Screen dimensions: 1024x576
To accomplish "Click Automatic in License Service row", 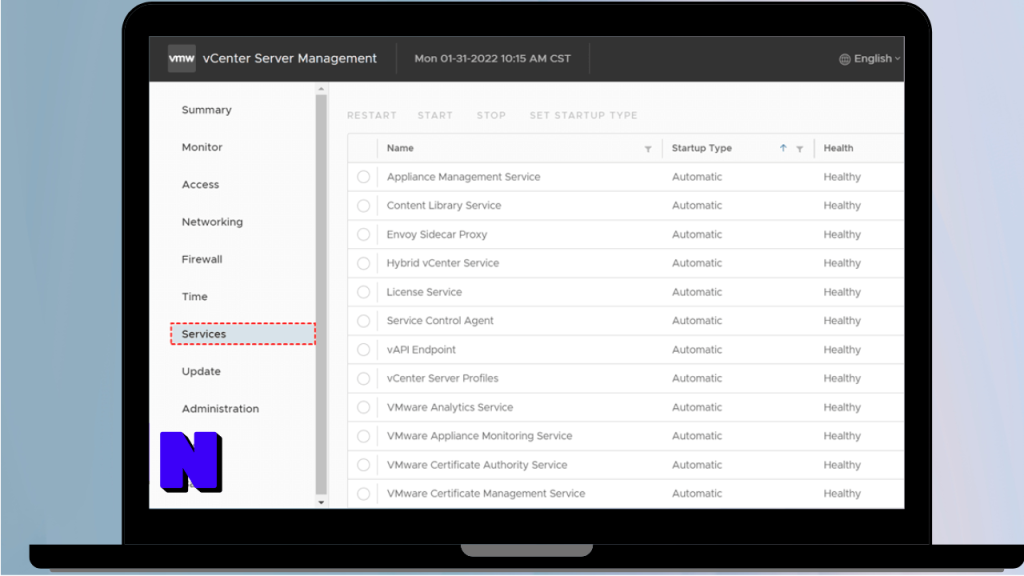I will (697, 292).
